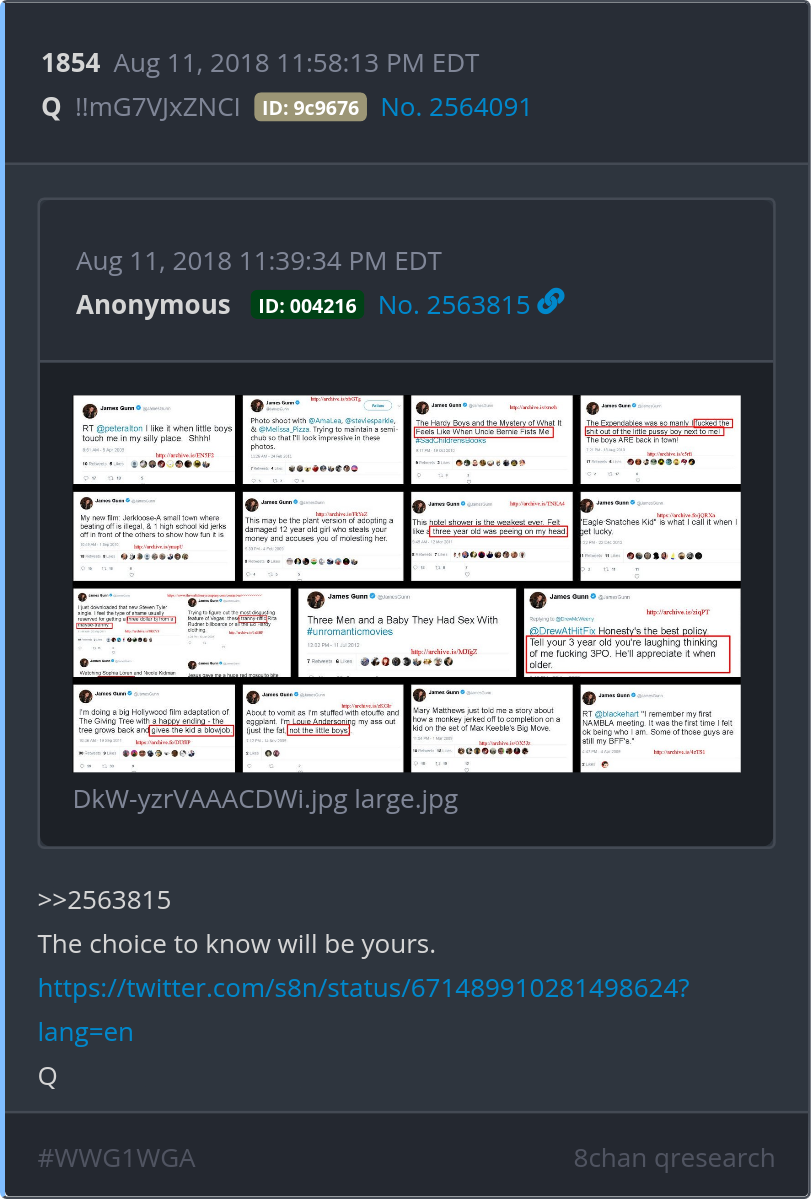Click the Photo shoot tweet mentioning @AmaLea

323,441
